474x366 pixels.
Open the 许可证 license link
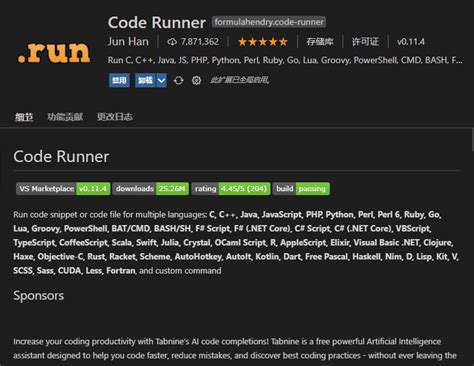[x=365, y=42]
